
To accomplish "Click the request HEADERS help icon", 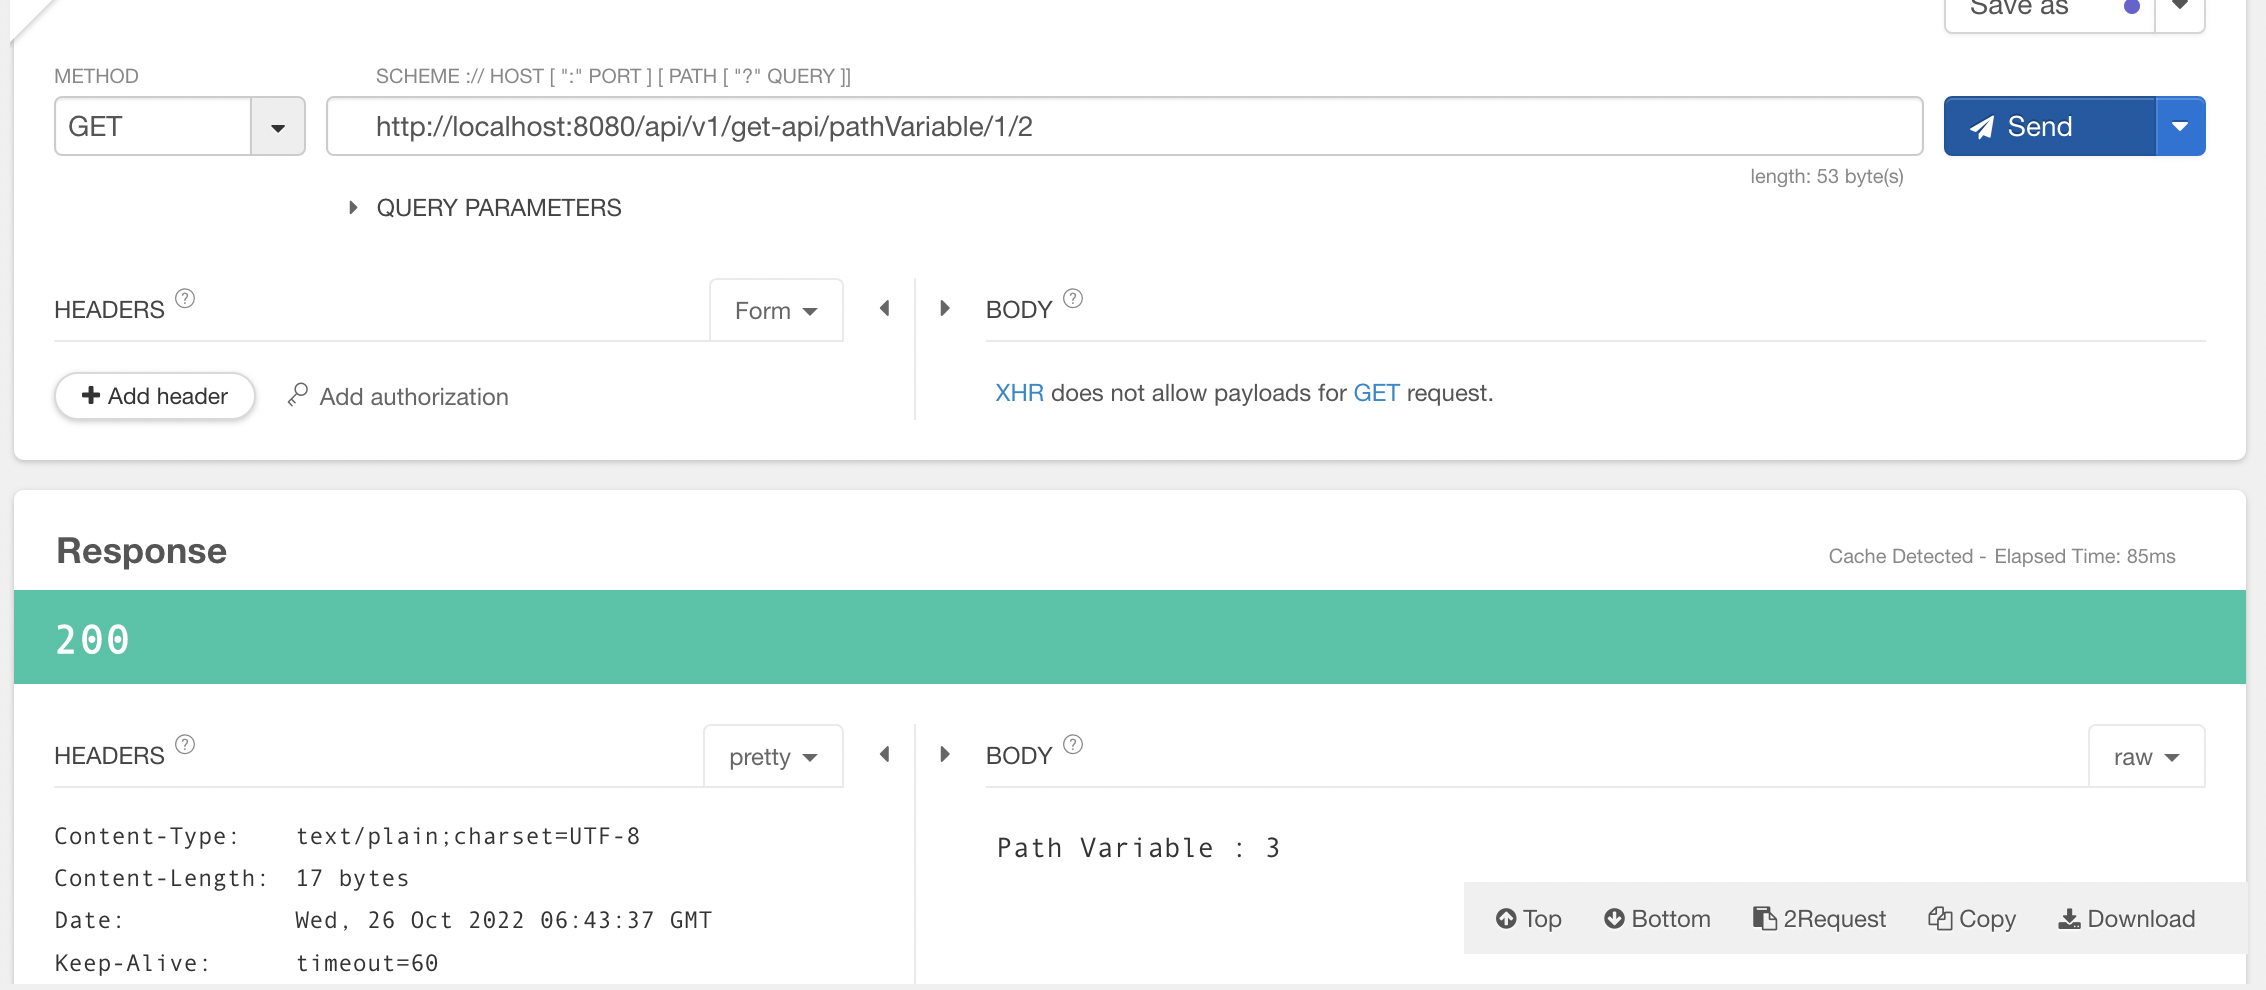I will pos(185,299).
